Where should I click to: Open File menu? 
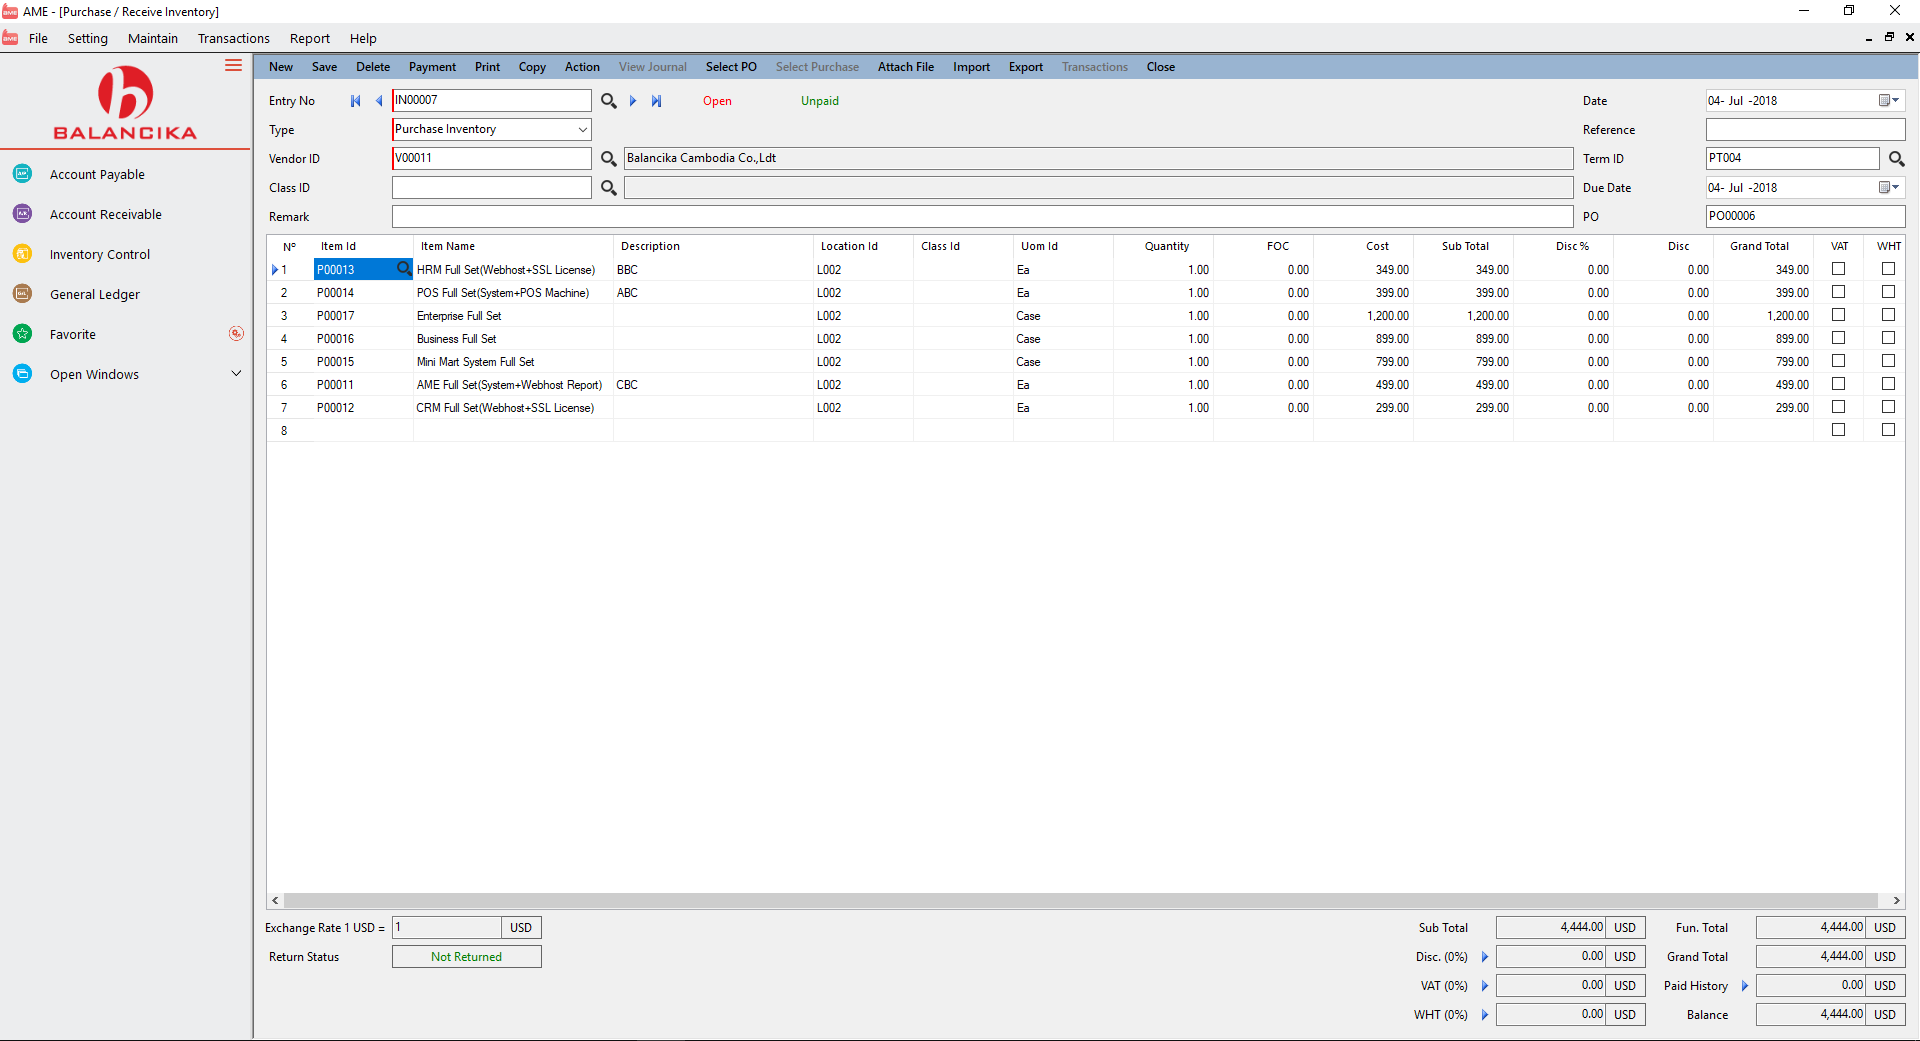(38, 38)
